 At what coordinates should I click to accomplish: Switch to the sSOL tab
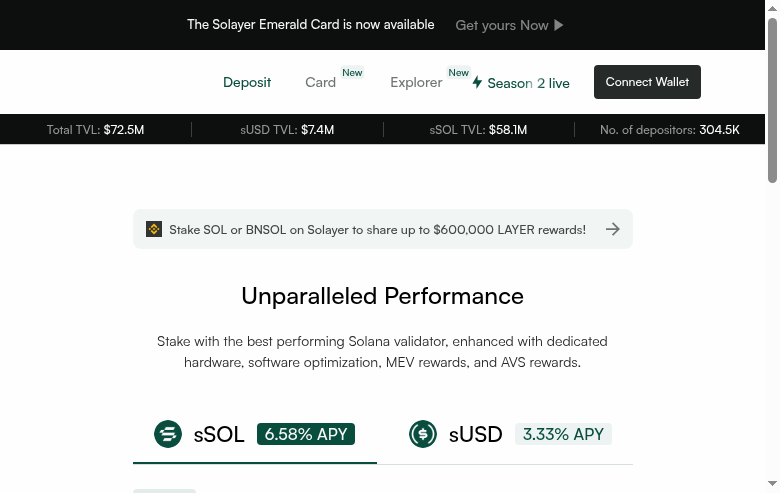pos(219,435)
